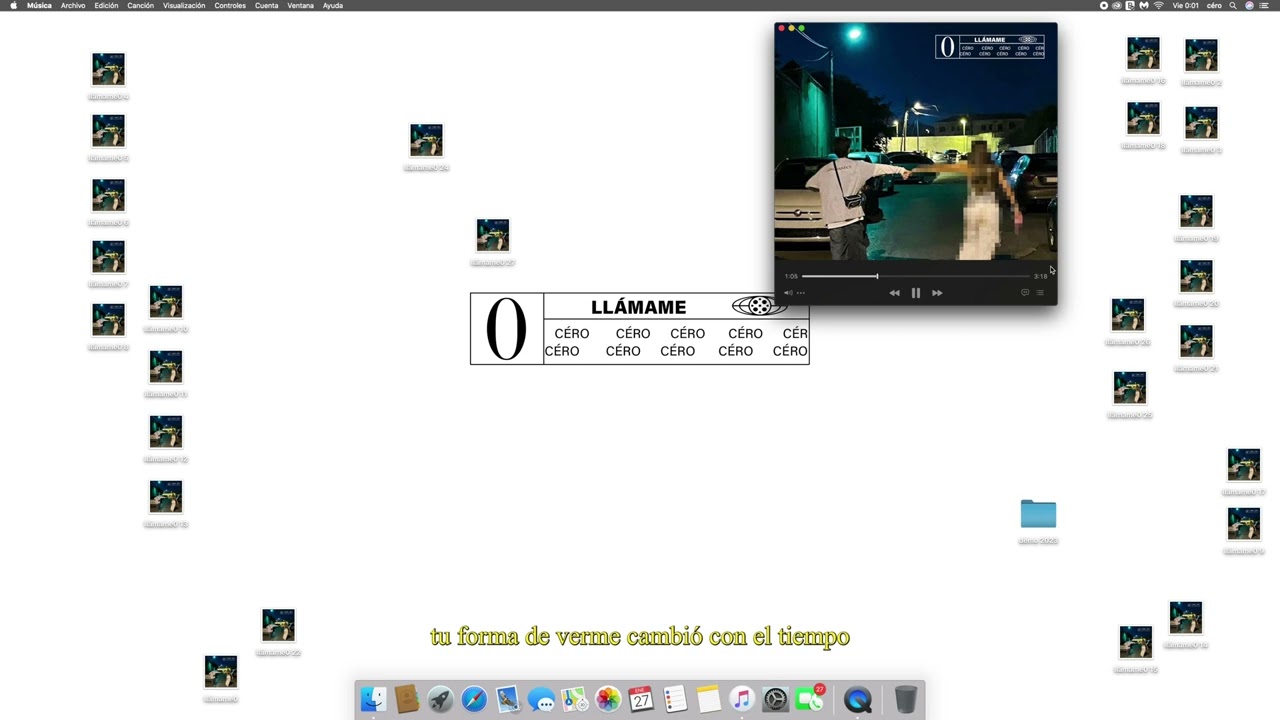Open the Apple menu
Viewport: 1280px width, 720px height.
(x=13, y=5)
